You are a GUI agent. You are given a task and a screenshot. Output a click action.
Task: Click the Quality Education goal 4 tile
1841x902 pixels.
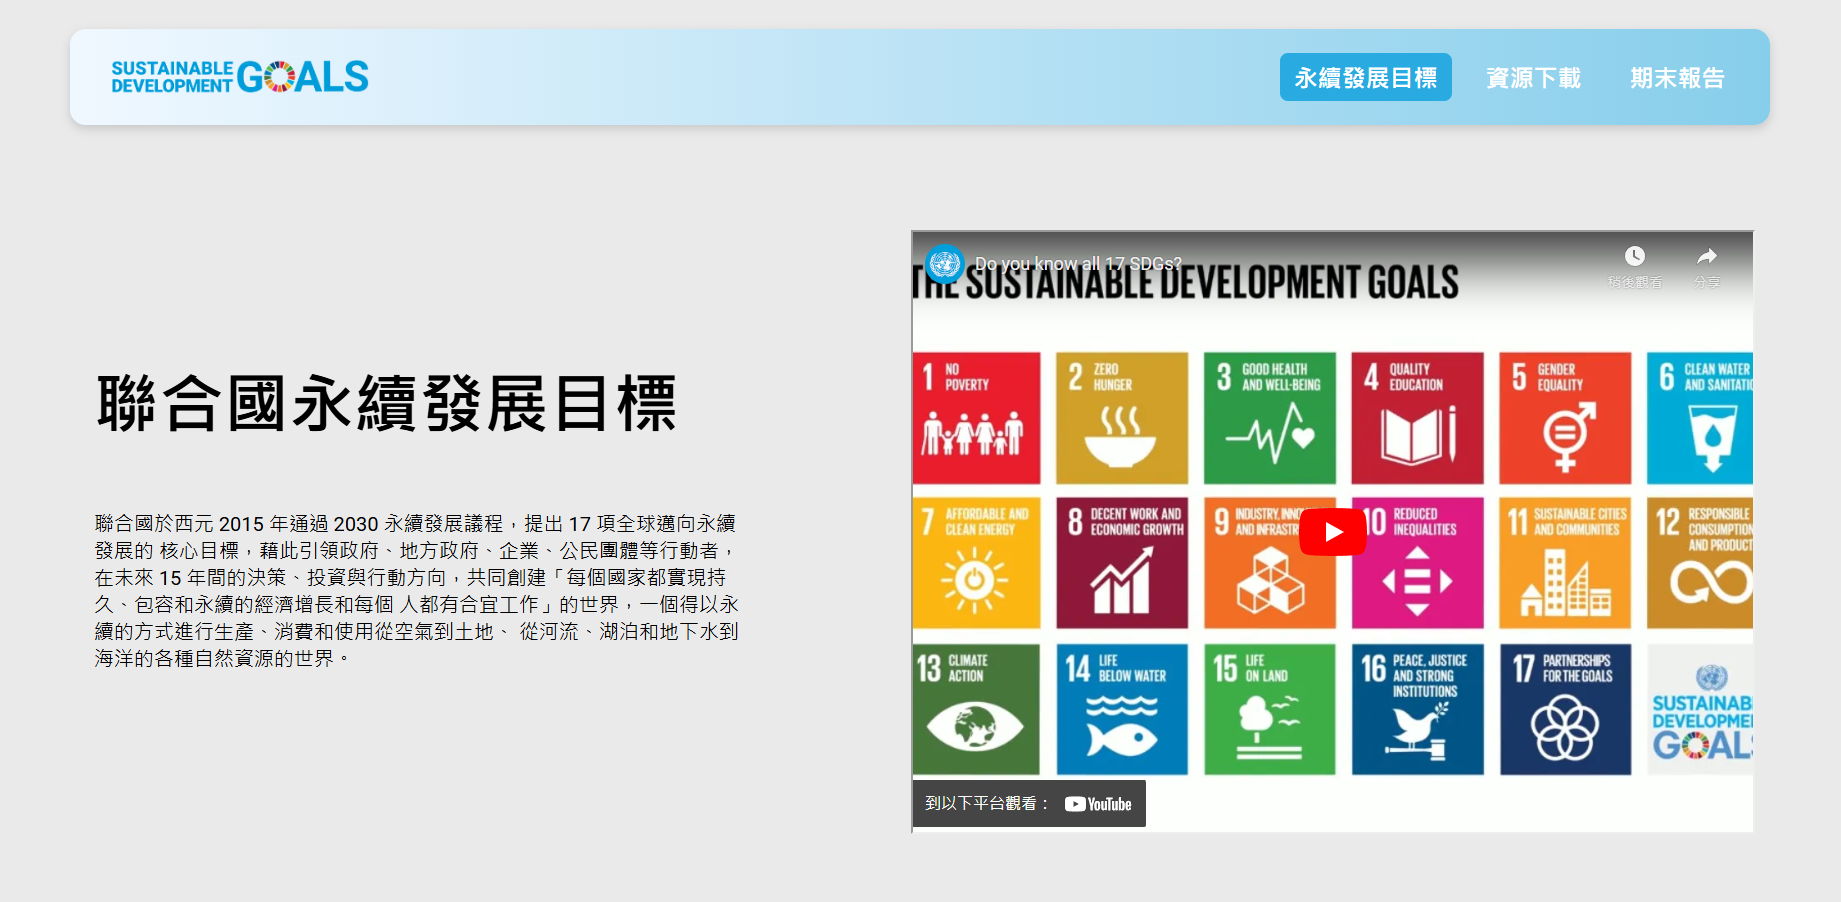(1417, 418)
